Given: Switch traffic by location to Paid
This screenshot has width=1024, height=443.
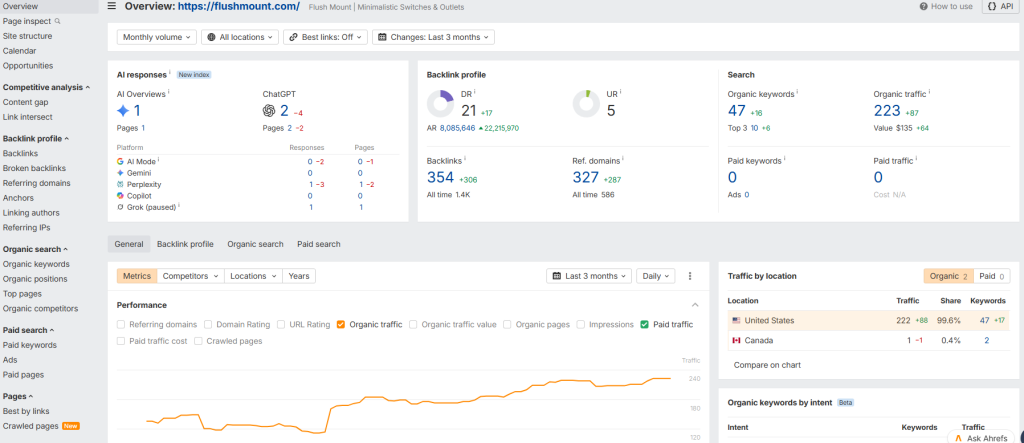Looking at the screenshot, I should tap(992, 276).
